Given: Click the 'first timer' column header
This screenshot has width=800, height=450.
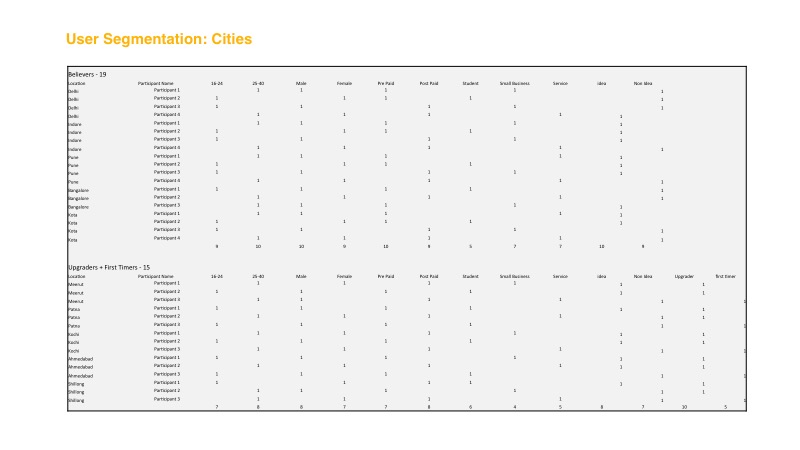Looking at the screenshot, I should pyautogui.click(x=725, y=275).
